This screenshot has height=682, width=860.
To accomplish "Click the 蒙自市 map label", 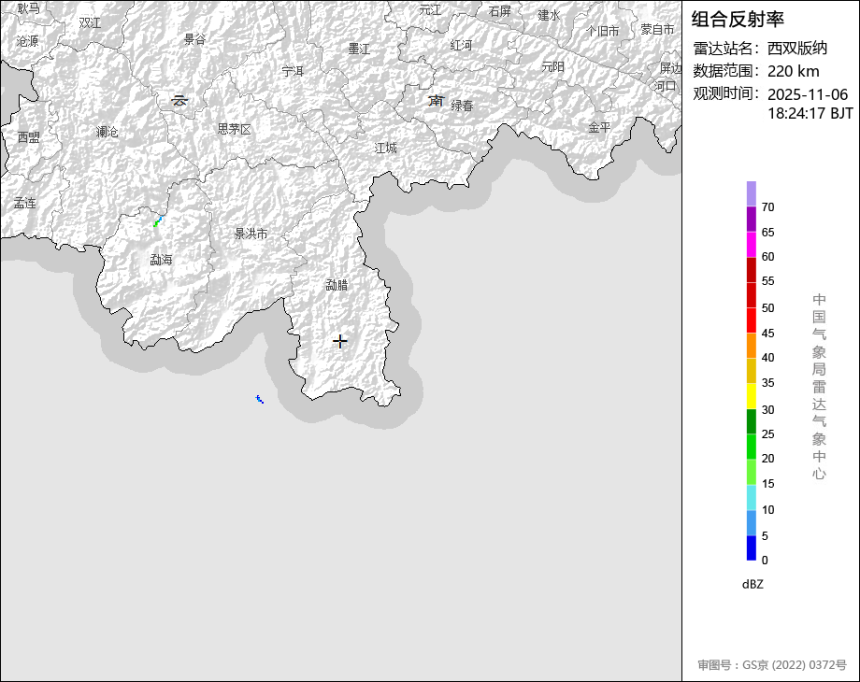I will tap(657, 29).
